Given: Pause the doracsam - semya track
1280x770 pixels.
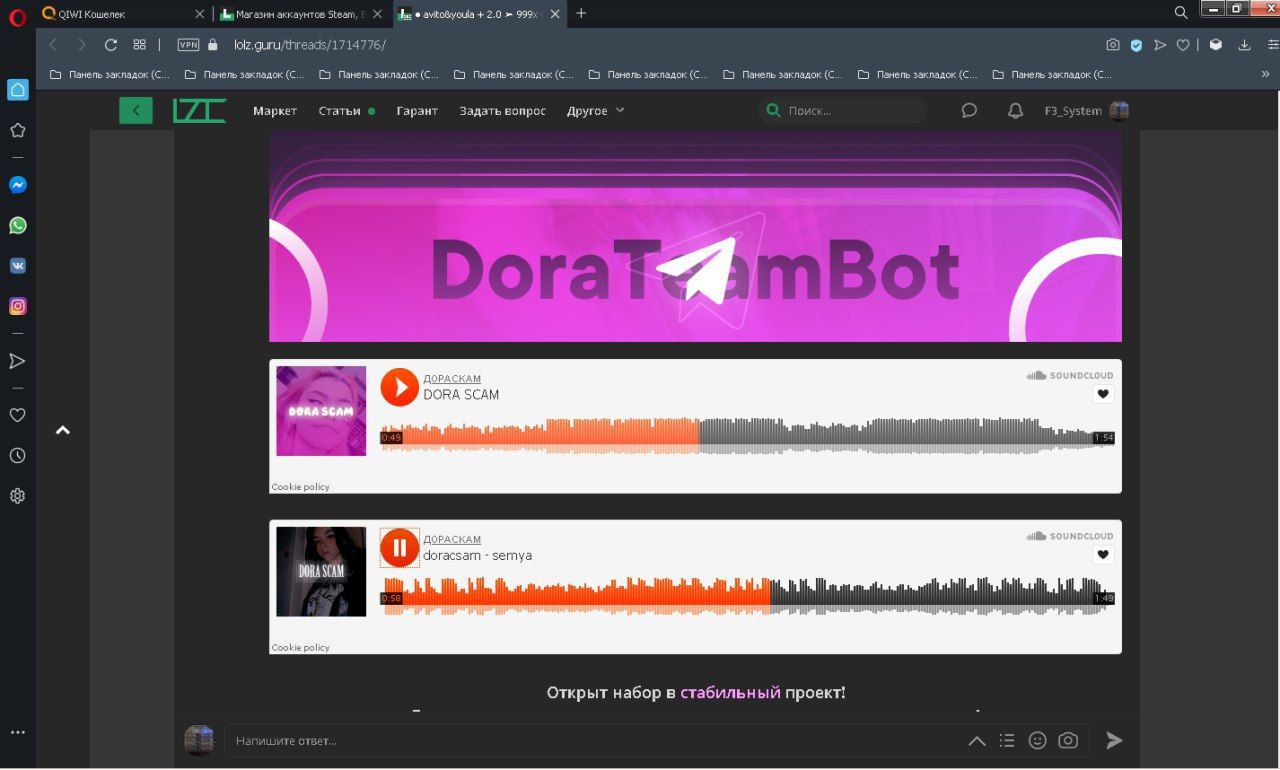Looking at the screenshot, I should tap(399, 548).
